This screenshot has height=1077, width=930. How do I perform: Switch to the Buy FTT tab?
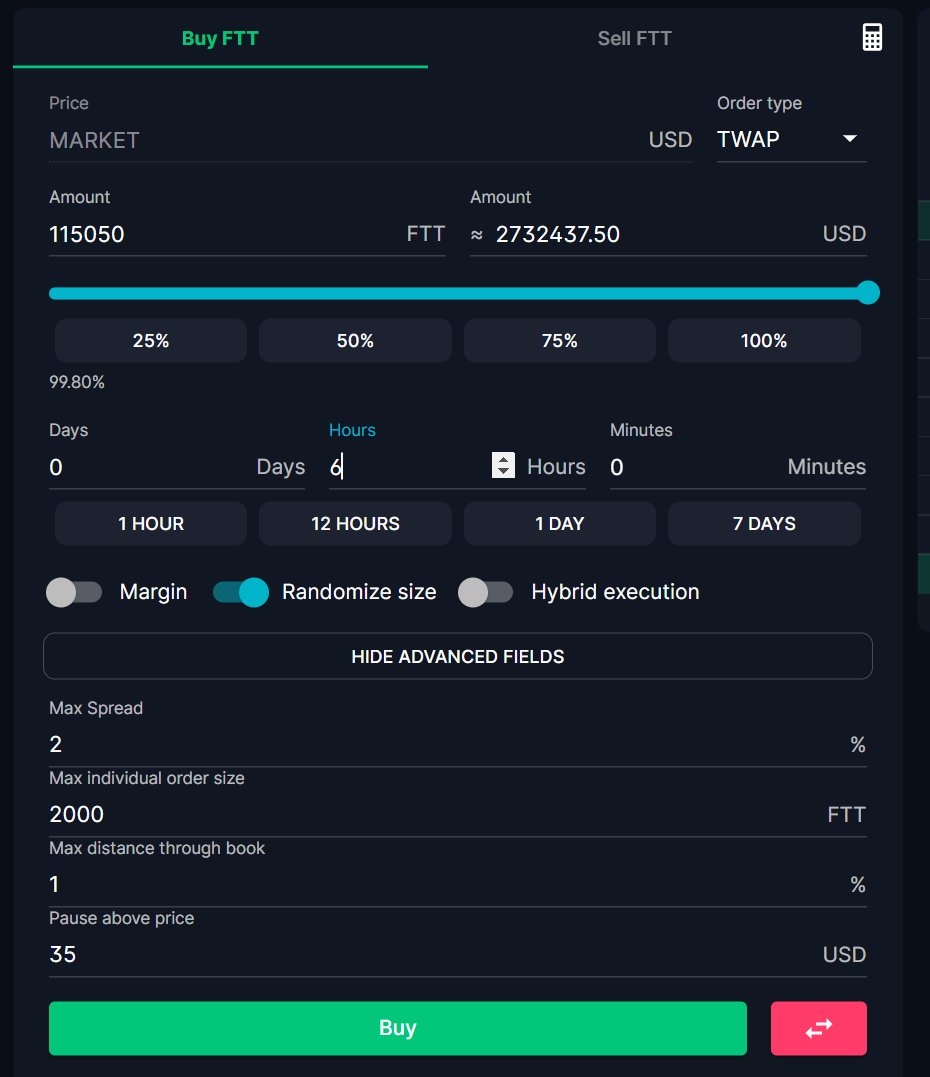coord(220,38)
